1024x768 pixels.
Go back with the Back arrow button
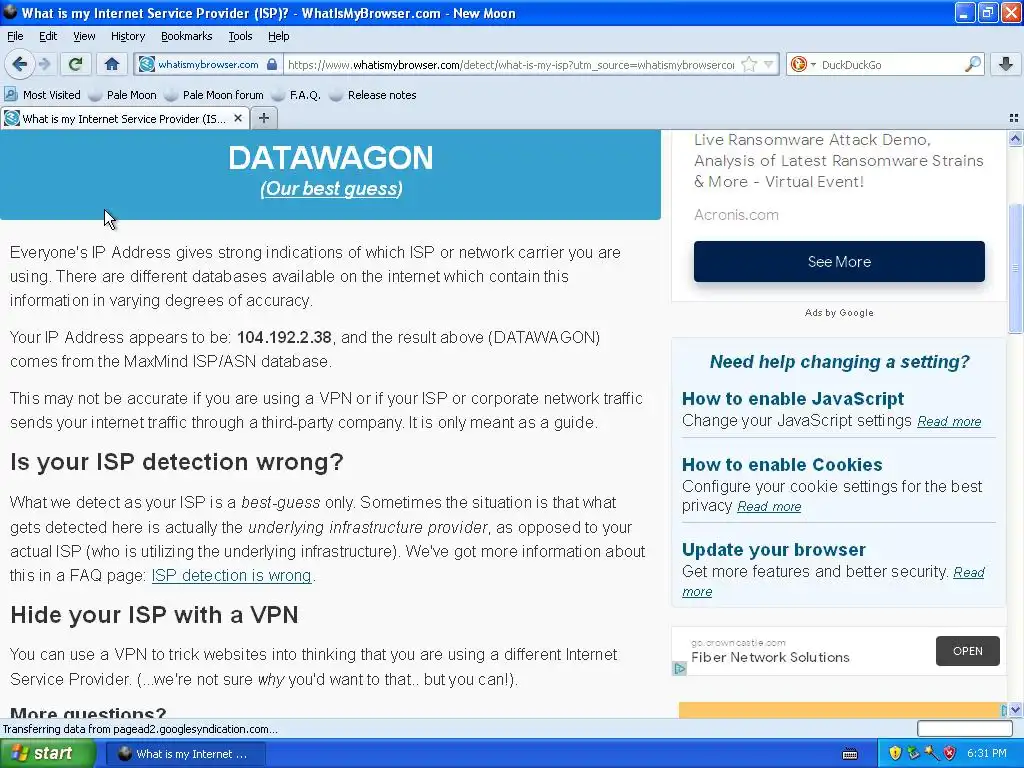19,64
